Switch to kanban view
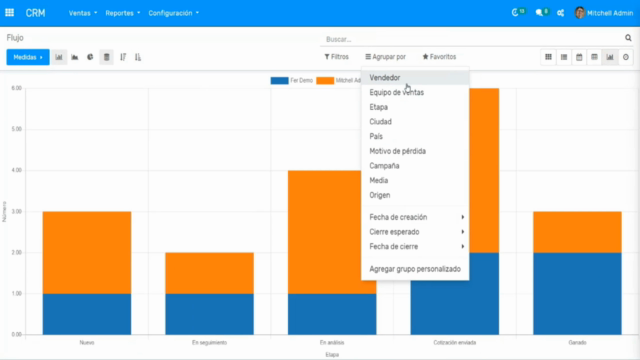The width and height of the screenshot is (640, 360). [x=548, y=57]
